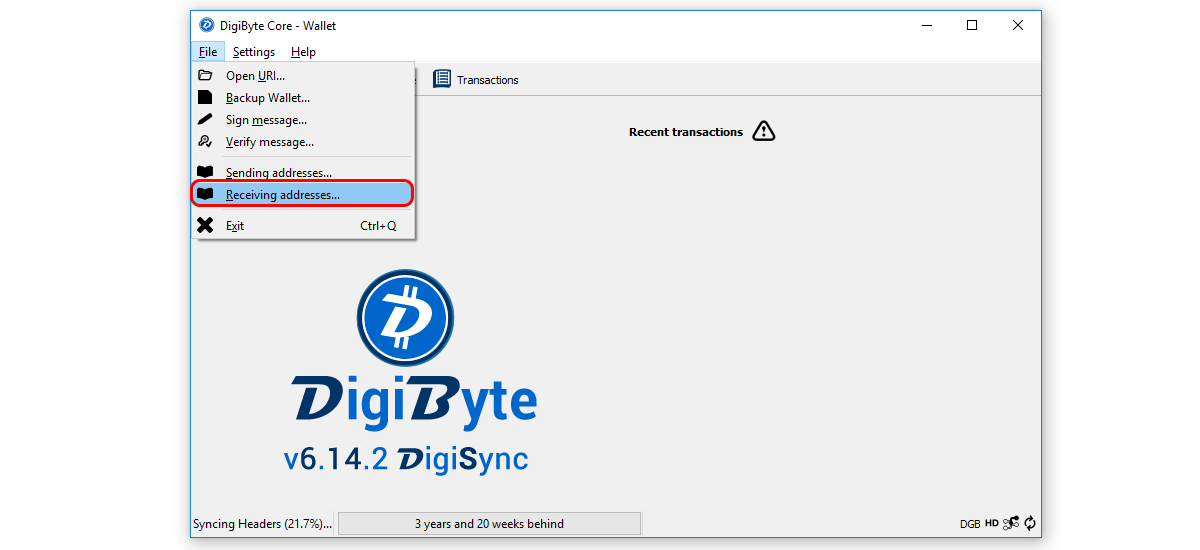This screenshot has height=550, width=1200.
Task: Choose Exit from the File menu
Action: pos(303,225)
